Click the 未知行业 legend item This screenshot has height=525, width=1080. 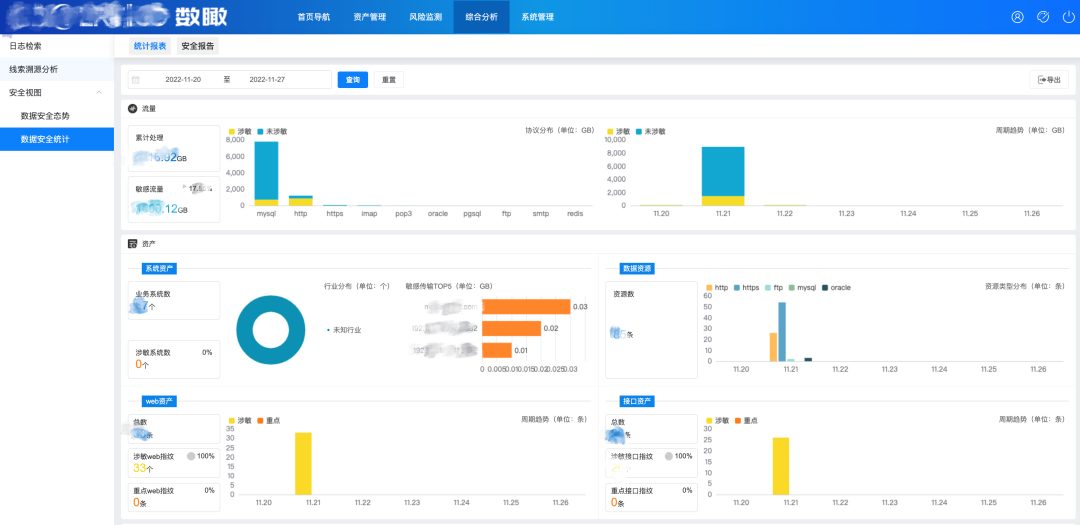pos(344,330)
